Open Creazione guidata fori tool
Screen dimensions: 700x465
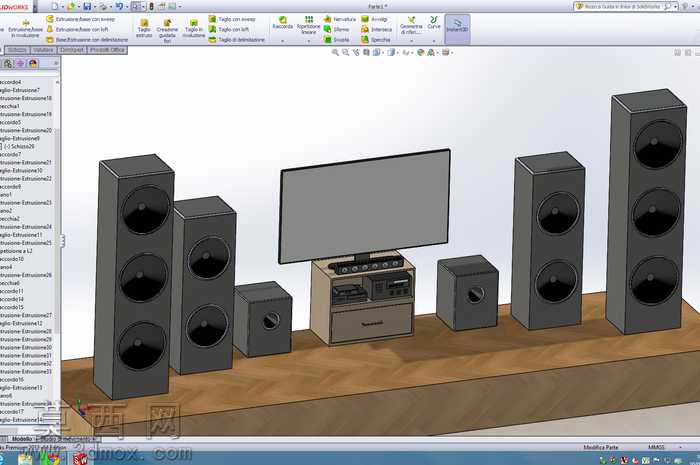(x=167, y=30)
